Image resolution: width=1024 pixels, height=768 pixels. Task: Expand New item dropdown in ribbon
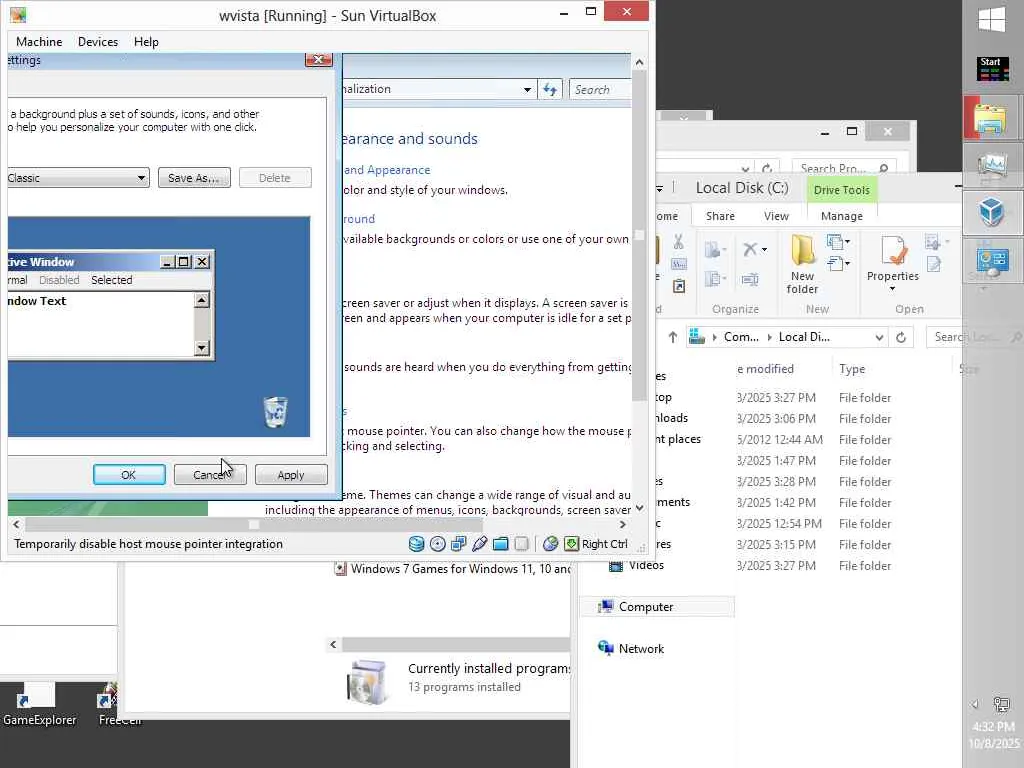point(838,242)
